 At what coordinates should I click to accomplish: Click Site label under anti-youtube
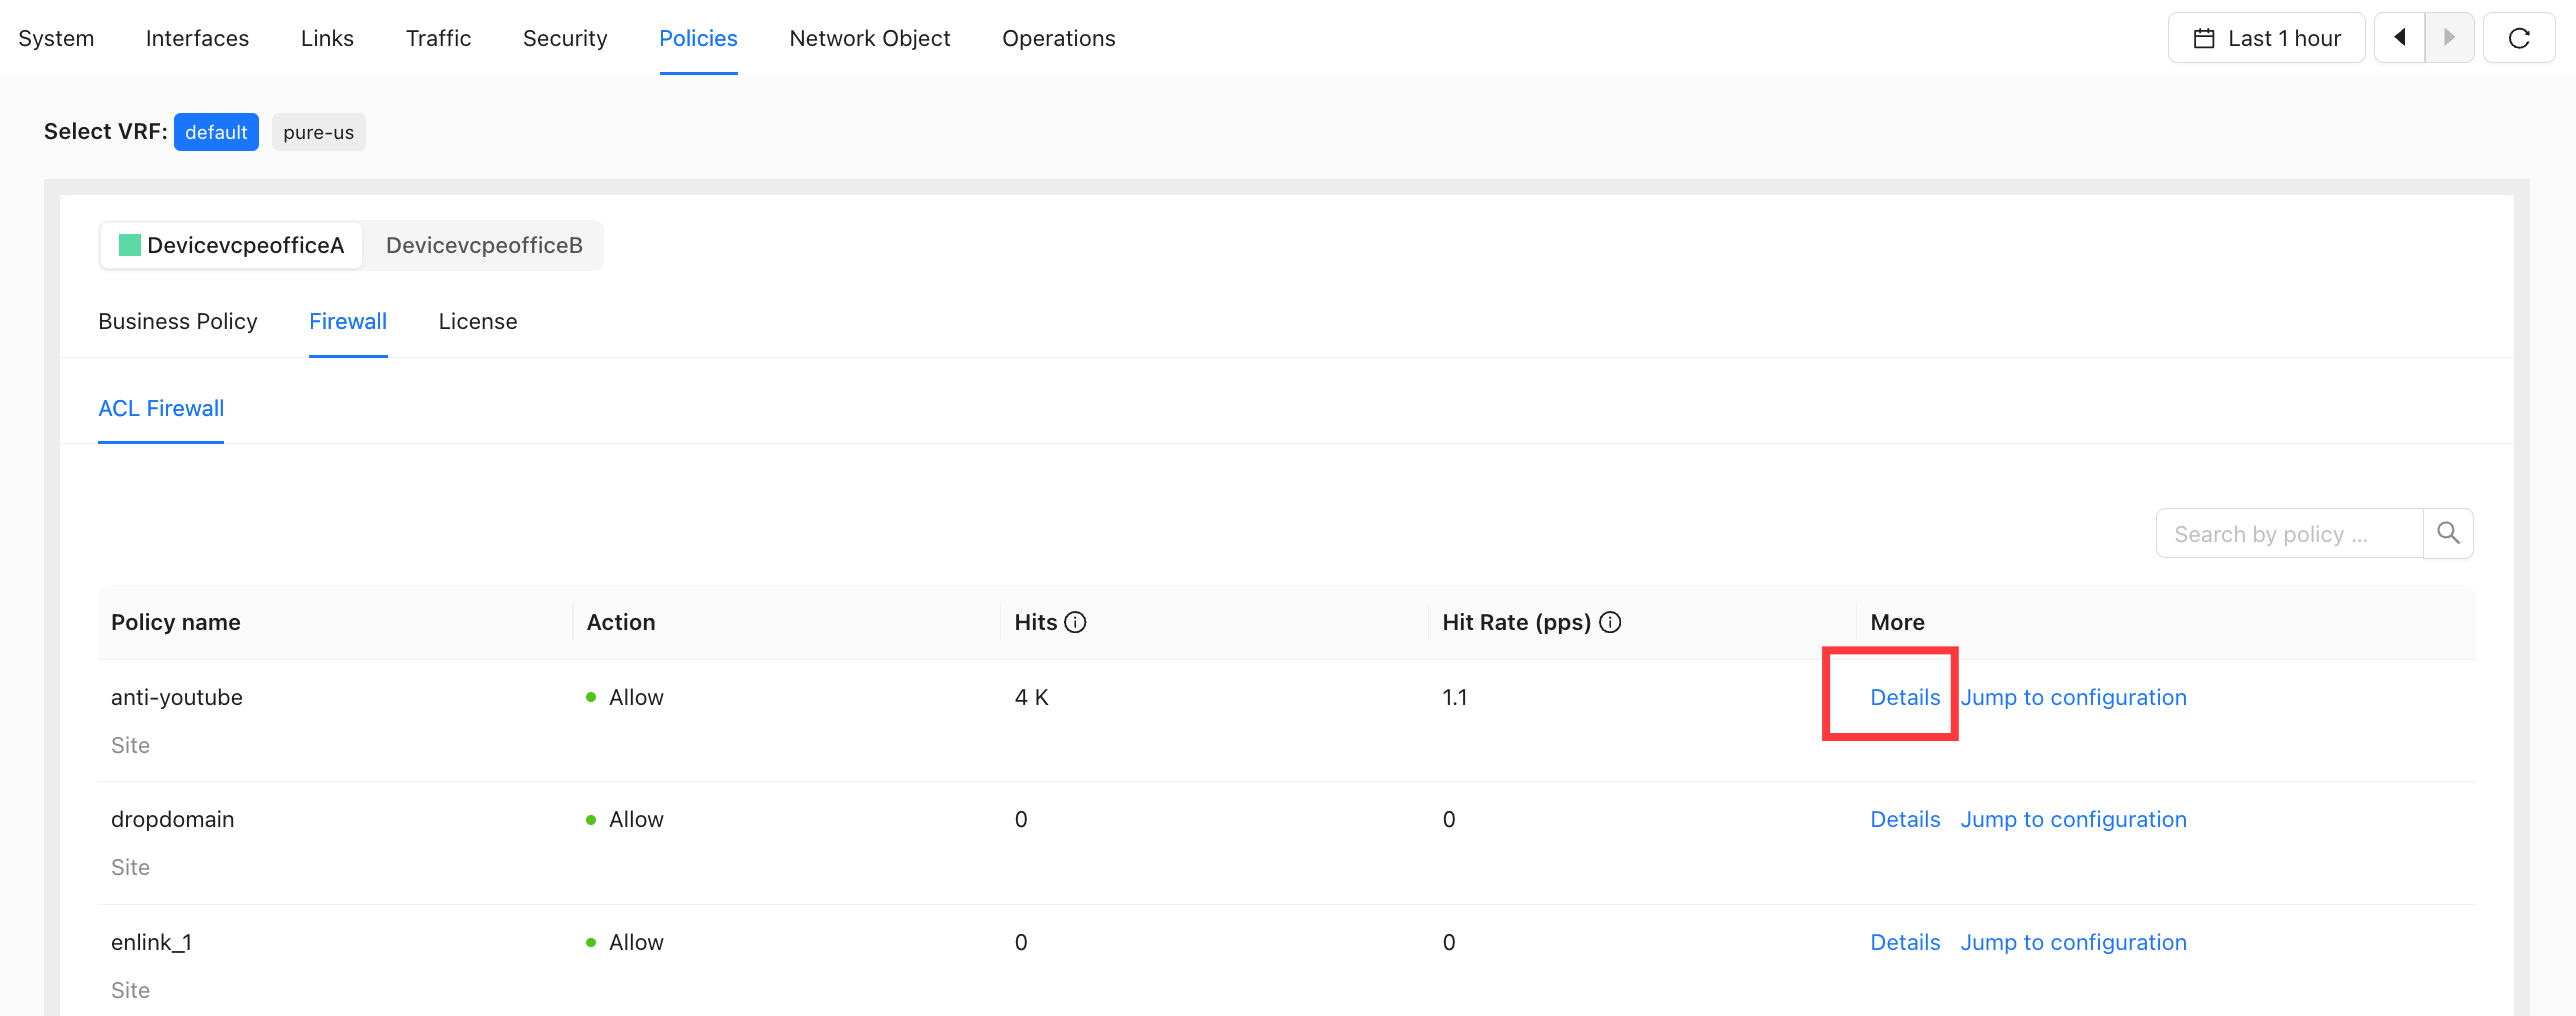pos(130,745)
